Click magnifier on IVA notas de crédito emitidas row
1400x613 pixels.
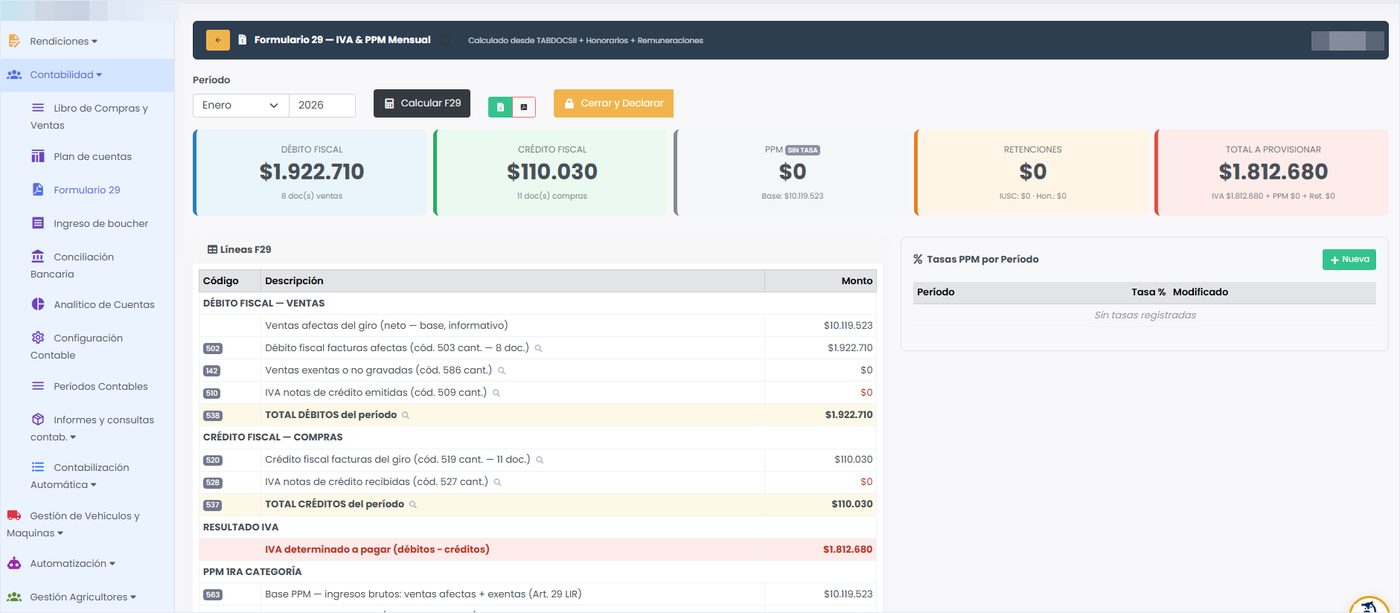coord(496,393)
